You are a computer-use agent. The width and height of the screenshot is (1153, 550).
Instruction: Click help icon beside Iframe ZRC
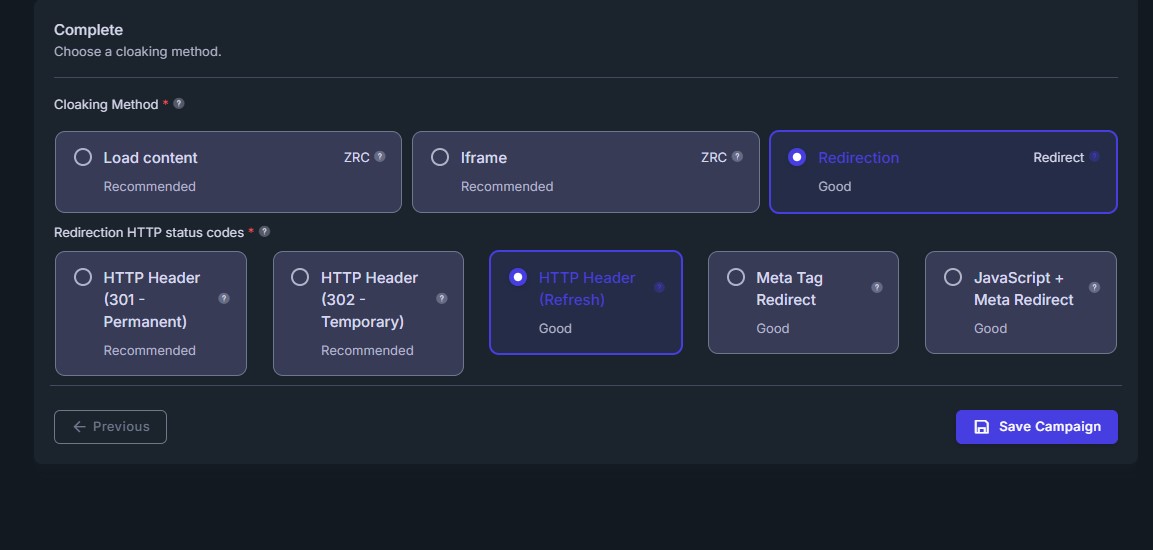tap(737, 157)
